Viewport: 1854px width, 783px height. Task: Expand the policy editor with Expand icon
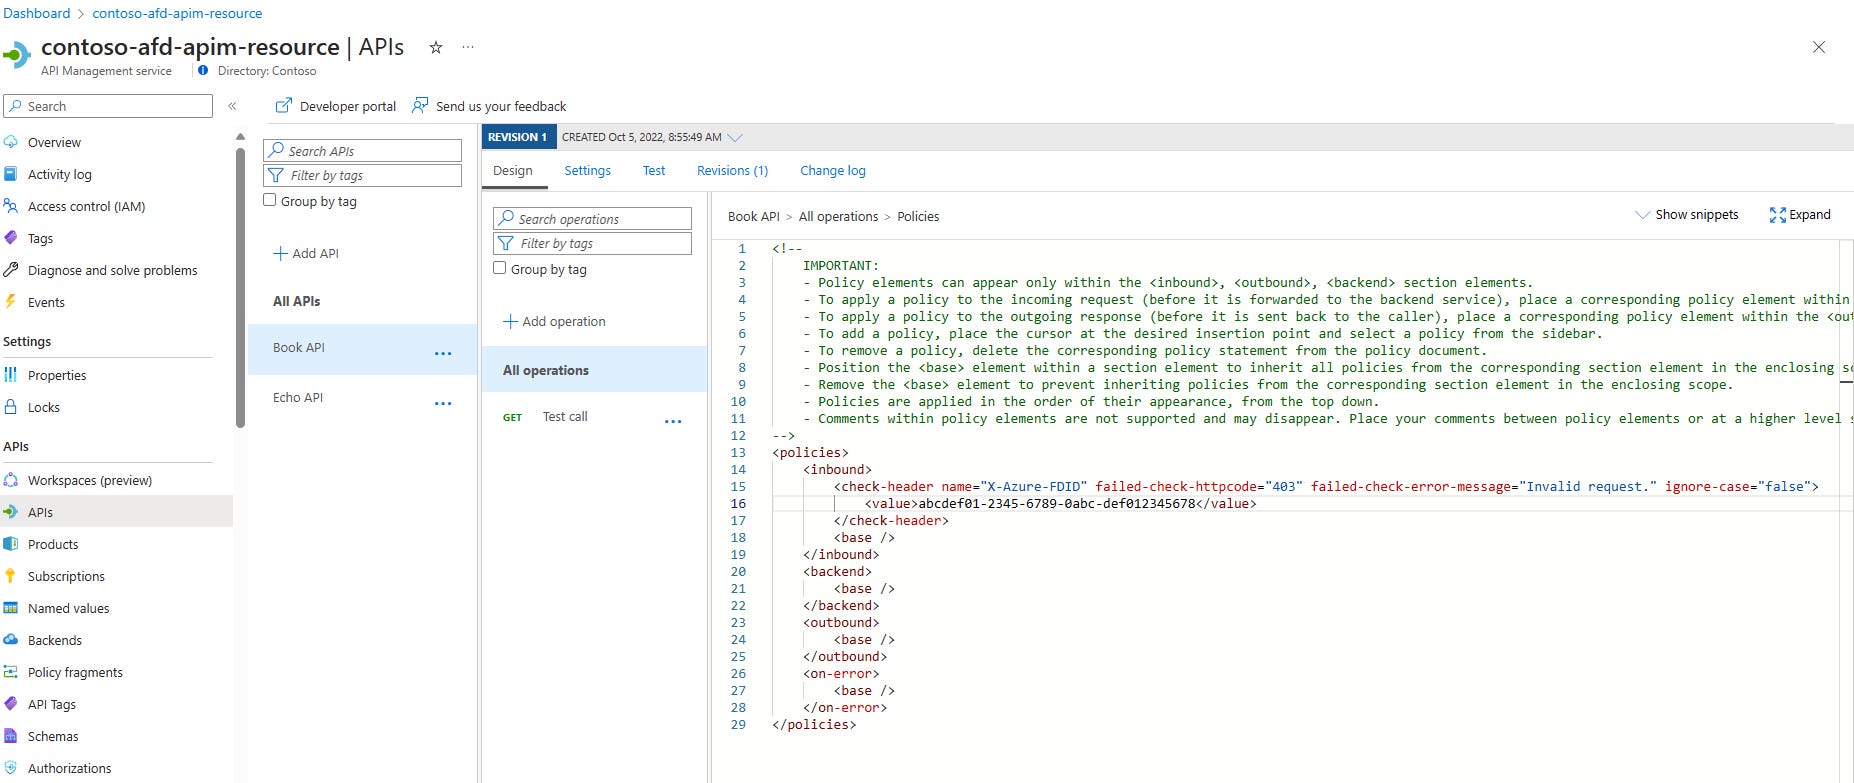click(x=1777, y=215)
